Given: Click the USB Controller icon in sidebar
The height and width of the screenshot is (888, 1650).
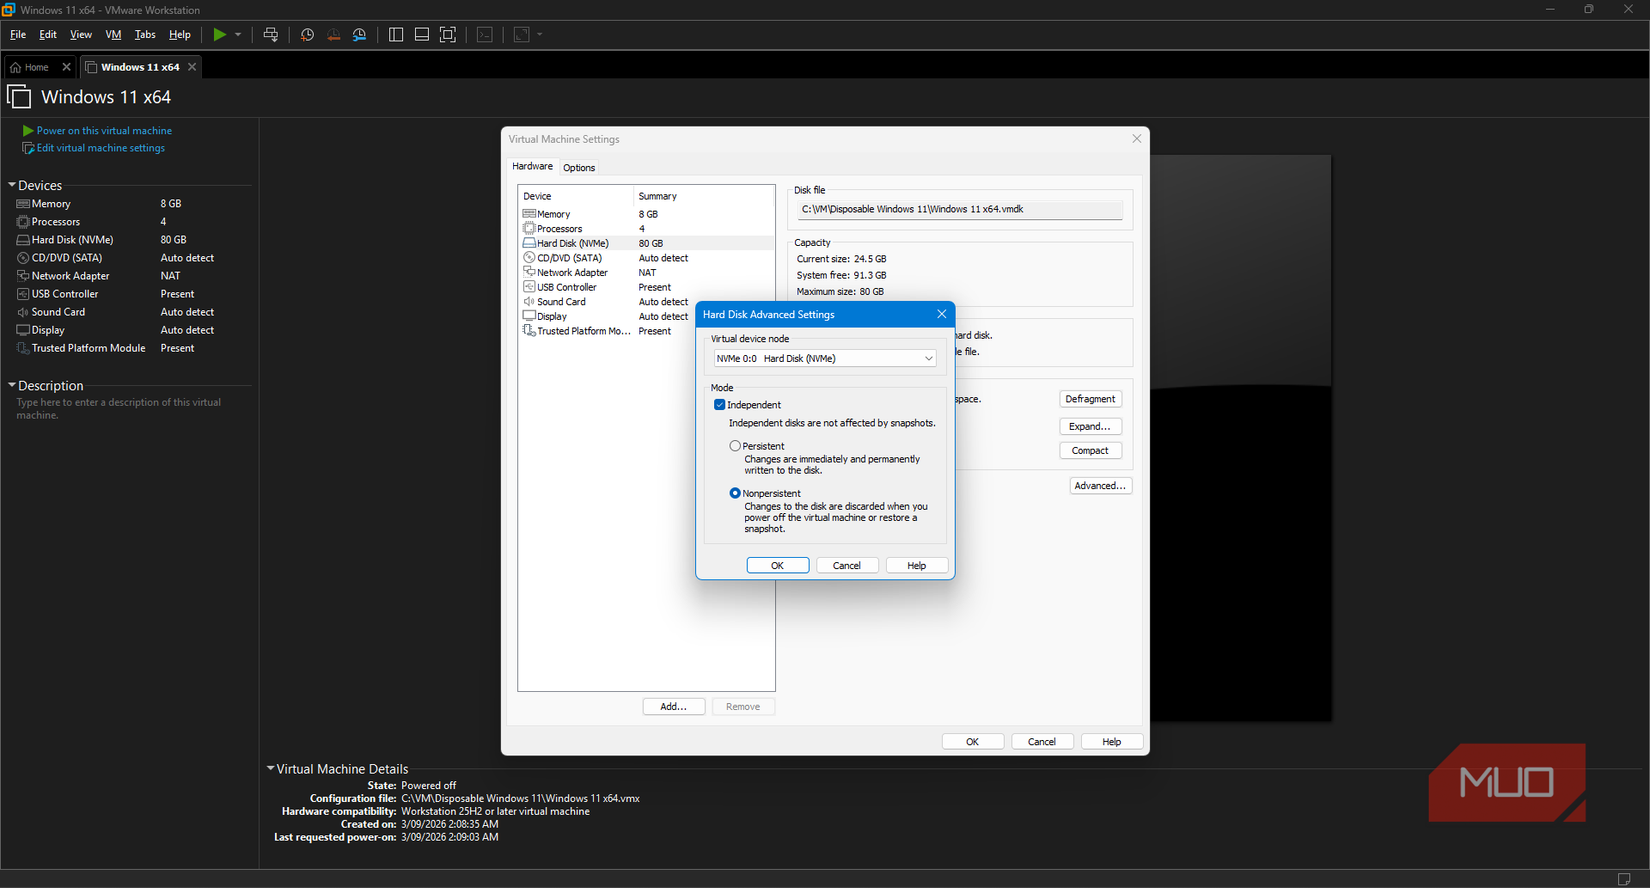Looking at the screenshot, I should pyautogui.click(x=23, y=294).
